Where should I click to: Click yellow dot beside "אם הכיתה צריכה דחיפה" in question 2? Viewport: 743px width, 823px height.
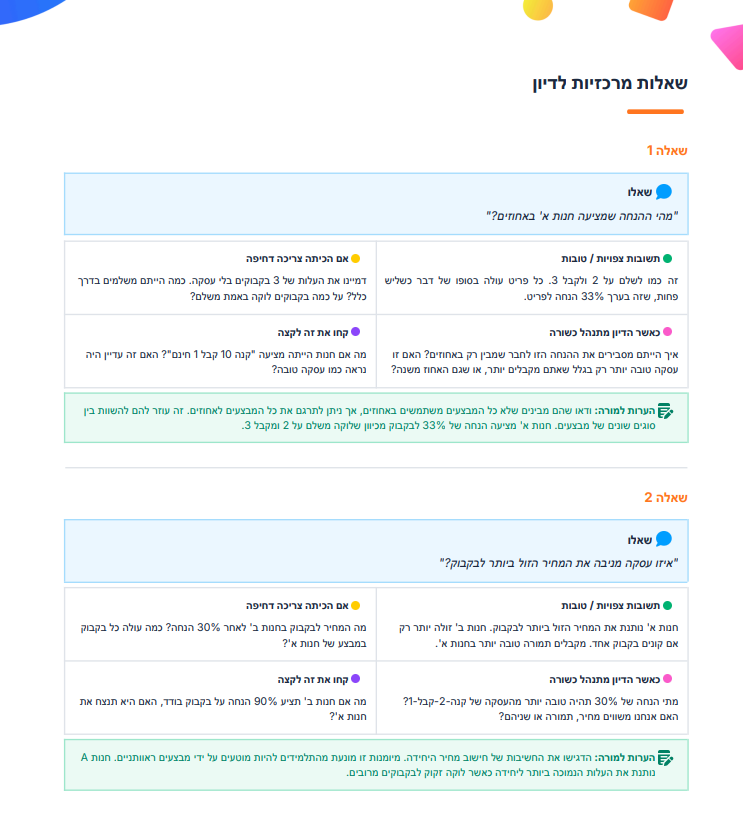click(355, 606)
